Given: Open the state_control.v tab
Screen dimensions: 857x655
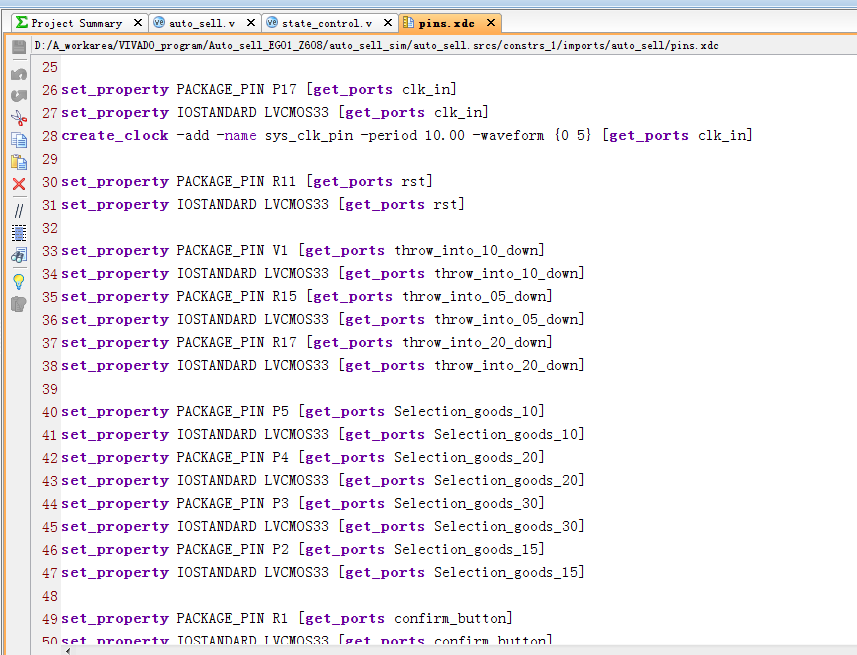Looking at the screenshot, I should [327, 23].
